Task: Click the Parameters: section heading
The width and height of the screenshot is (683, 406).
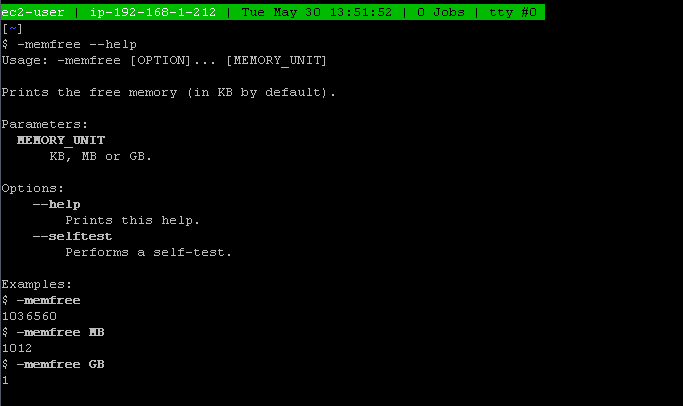Action: 44,125
